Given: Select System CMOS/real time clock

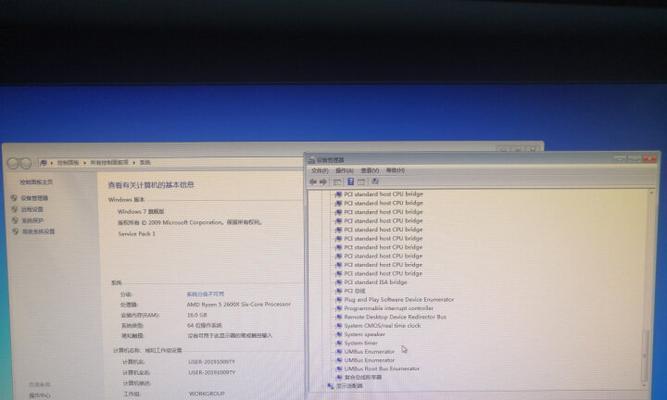Looking at the screenshot, I should coord(382,326).
